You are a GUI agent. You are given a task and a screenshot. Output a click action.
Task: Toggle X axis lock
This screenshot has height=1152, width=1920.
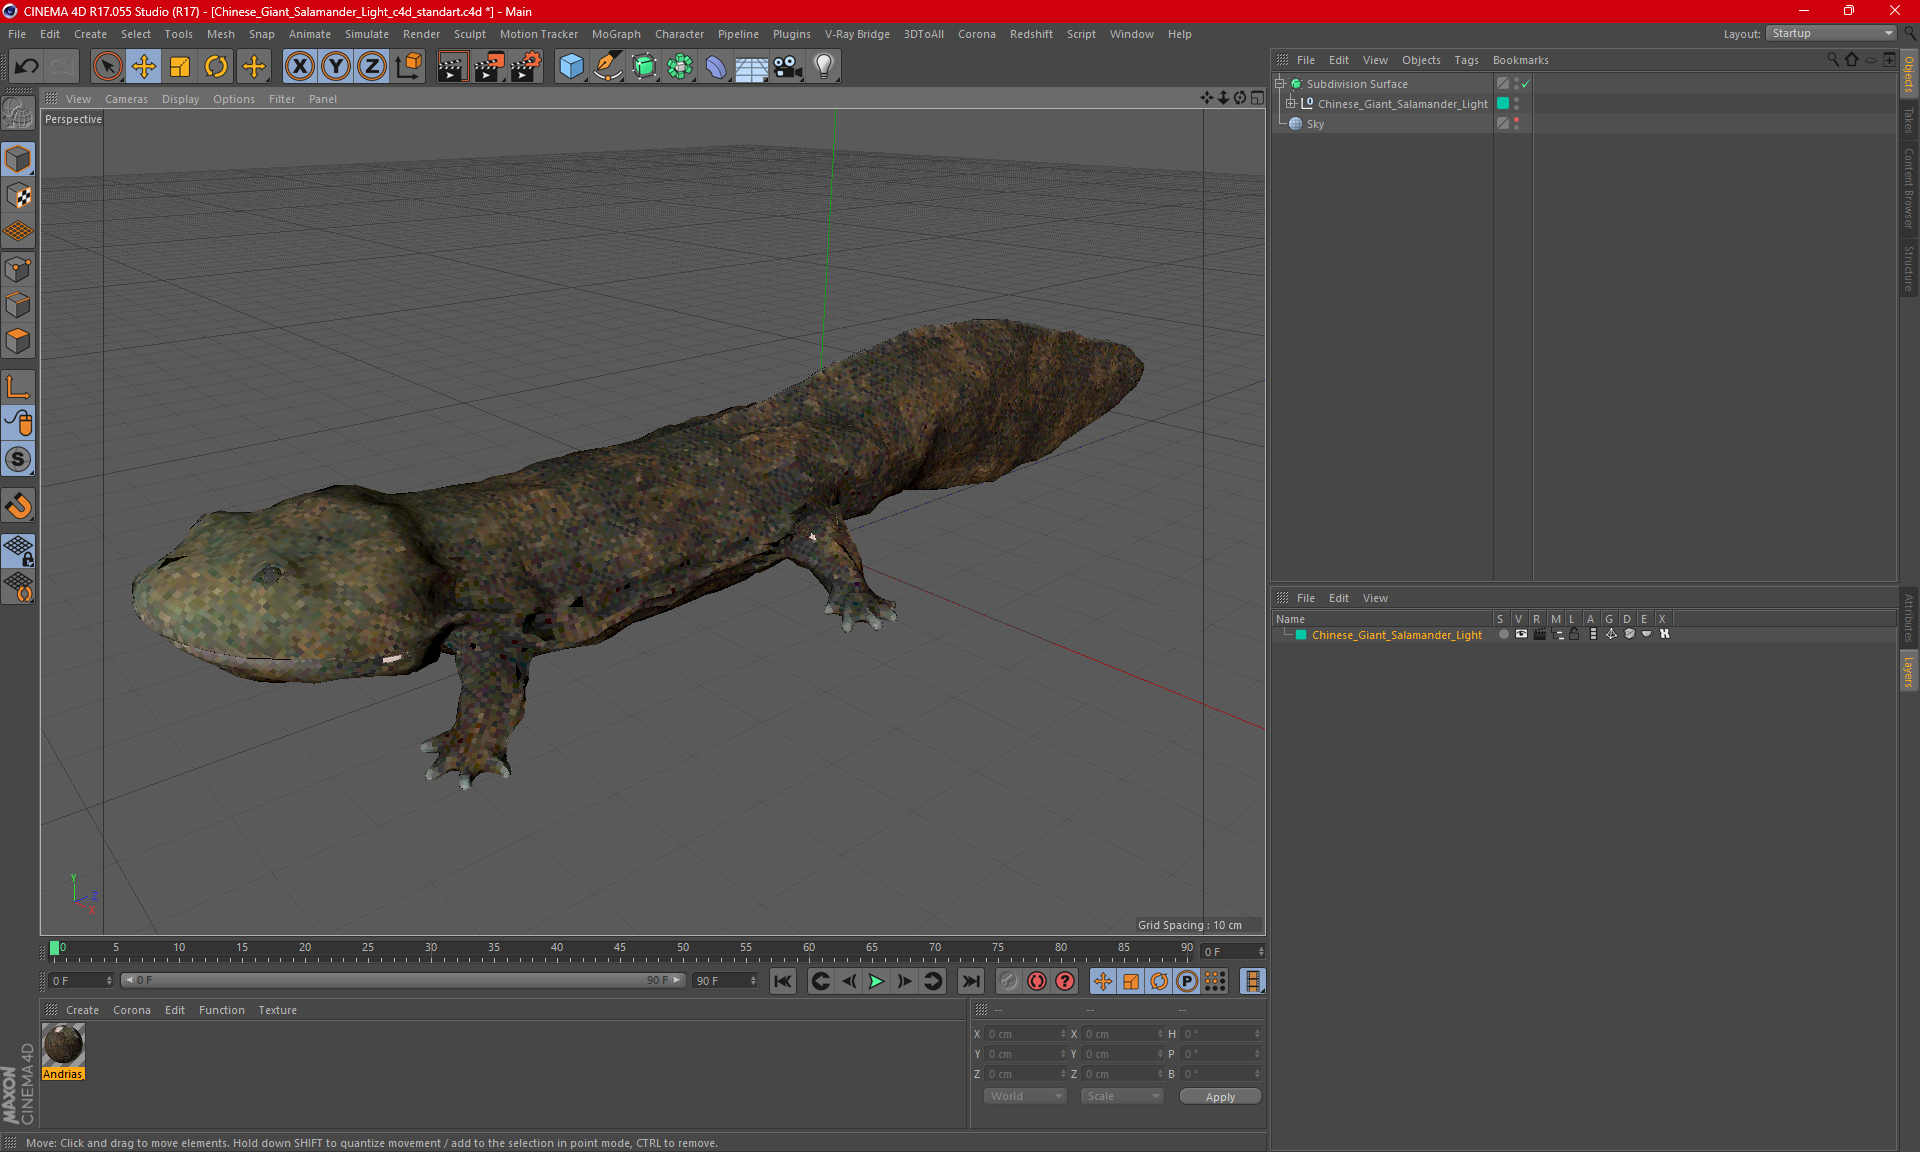pos(299,67)
